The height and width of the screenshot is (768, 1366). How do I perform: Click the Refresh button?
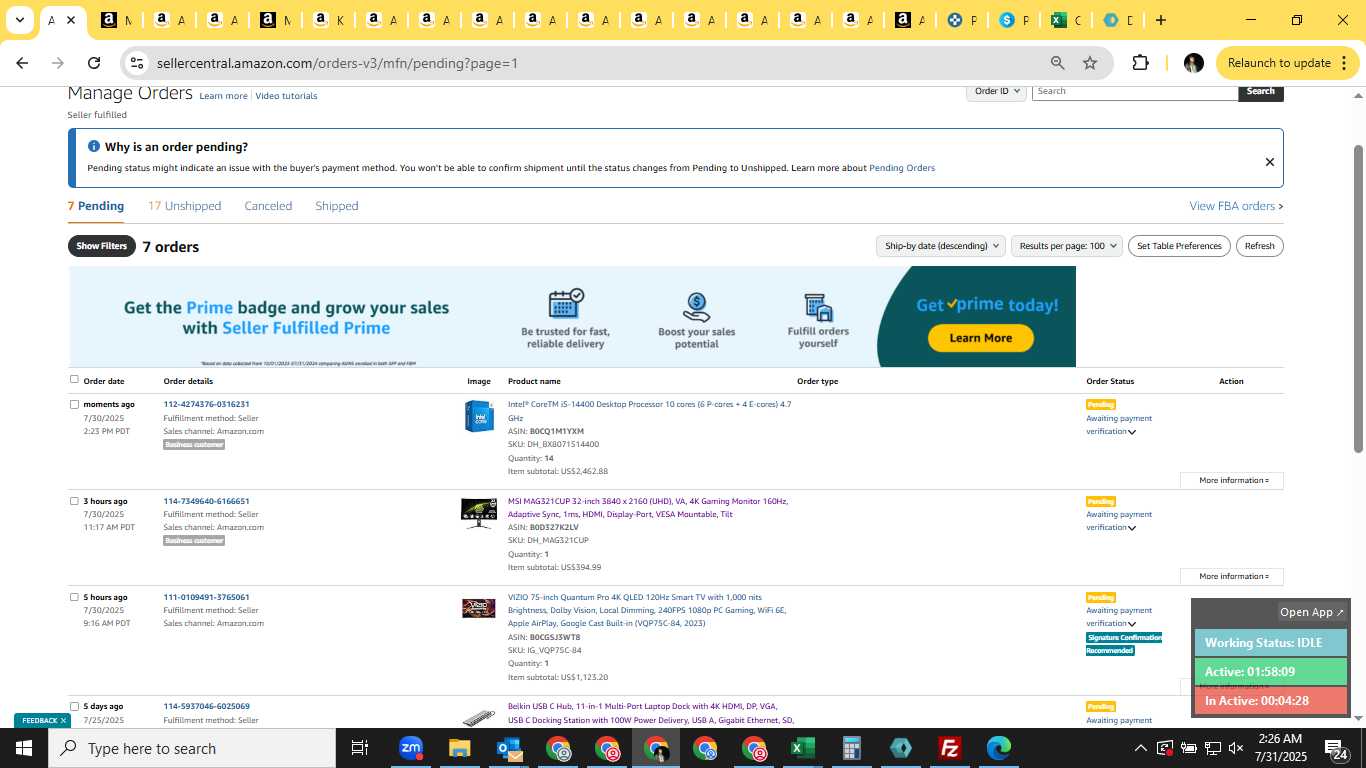click(1259, 246)
